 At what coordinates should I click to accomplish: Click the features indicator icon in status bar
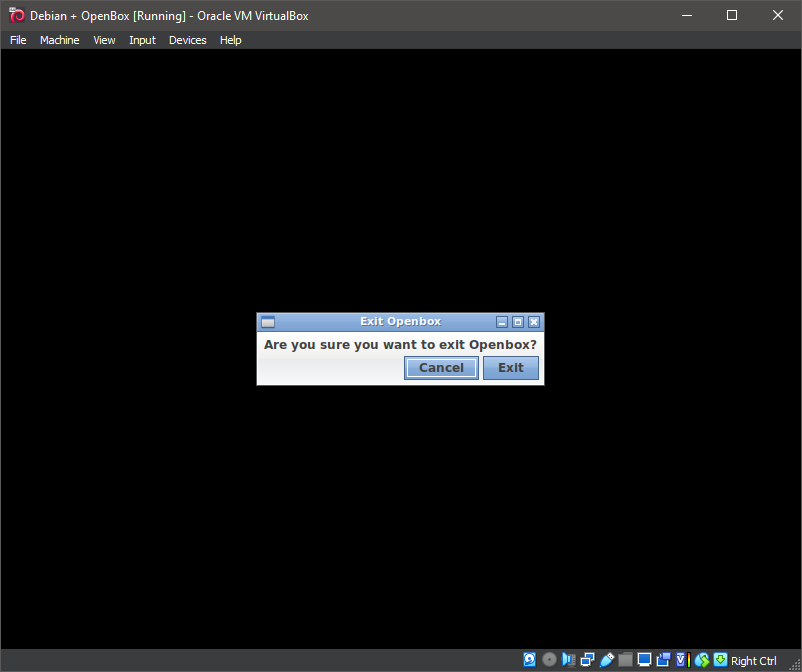681,660
